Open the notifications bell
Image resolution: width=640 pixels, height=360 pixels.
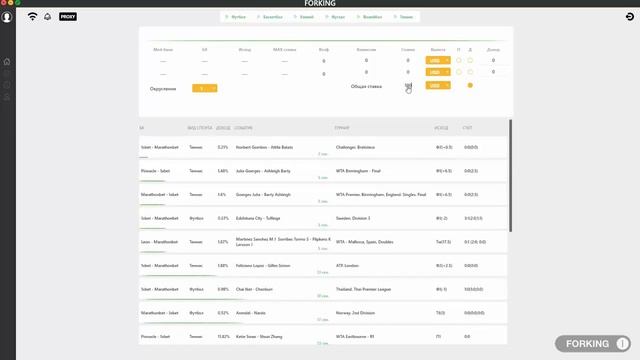pos(48,16)
